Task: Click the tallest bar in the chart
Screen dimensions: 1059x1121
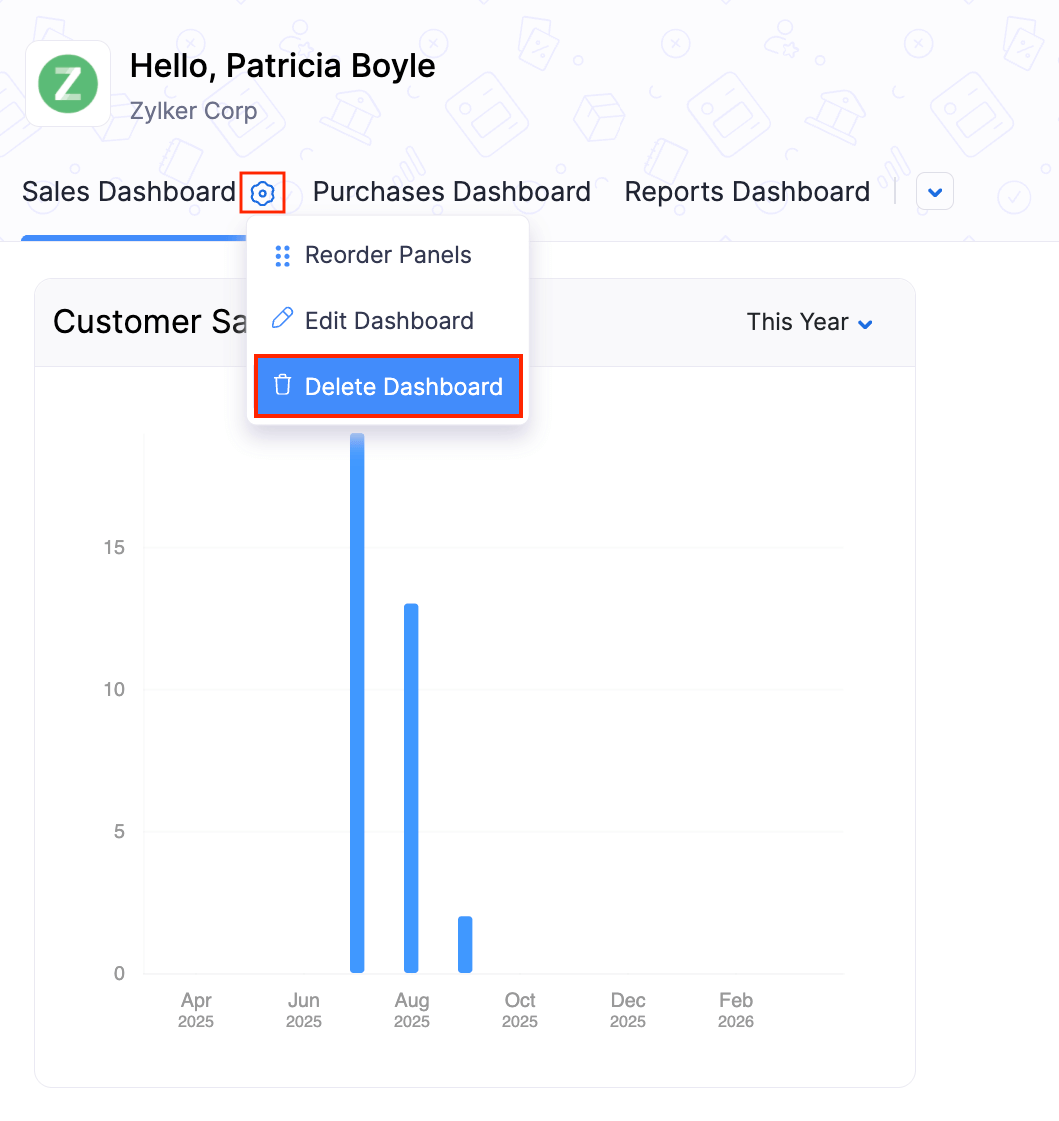Action: click(x=357, y=700)
